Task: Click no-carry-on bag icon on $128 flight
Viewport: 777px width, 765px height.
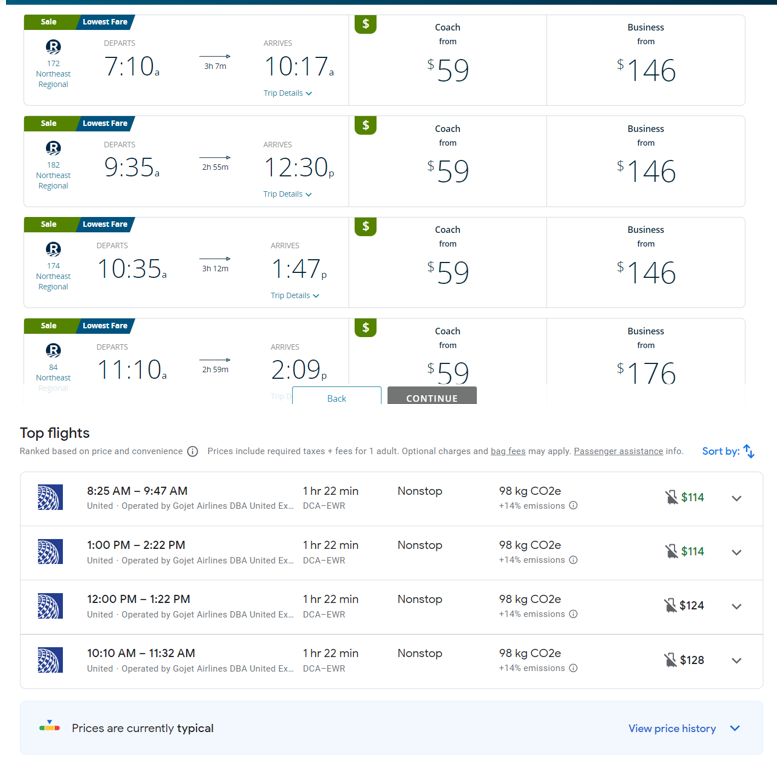Action: 671,659
